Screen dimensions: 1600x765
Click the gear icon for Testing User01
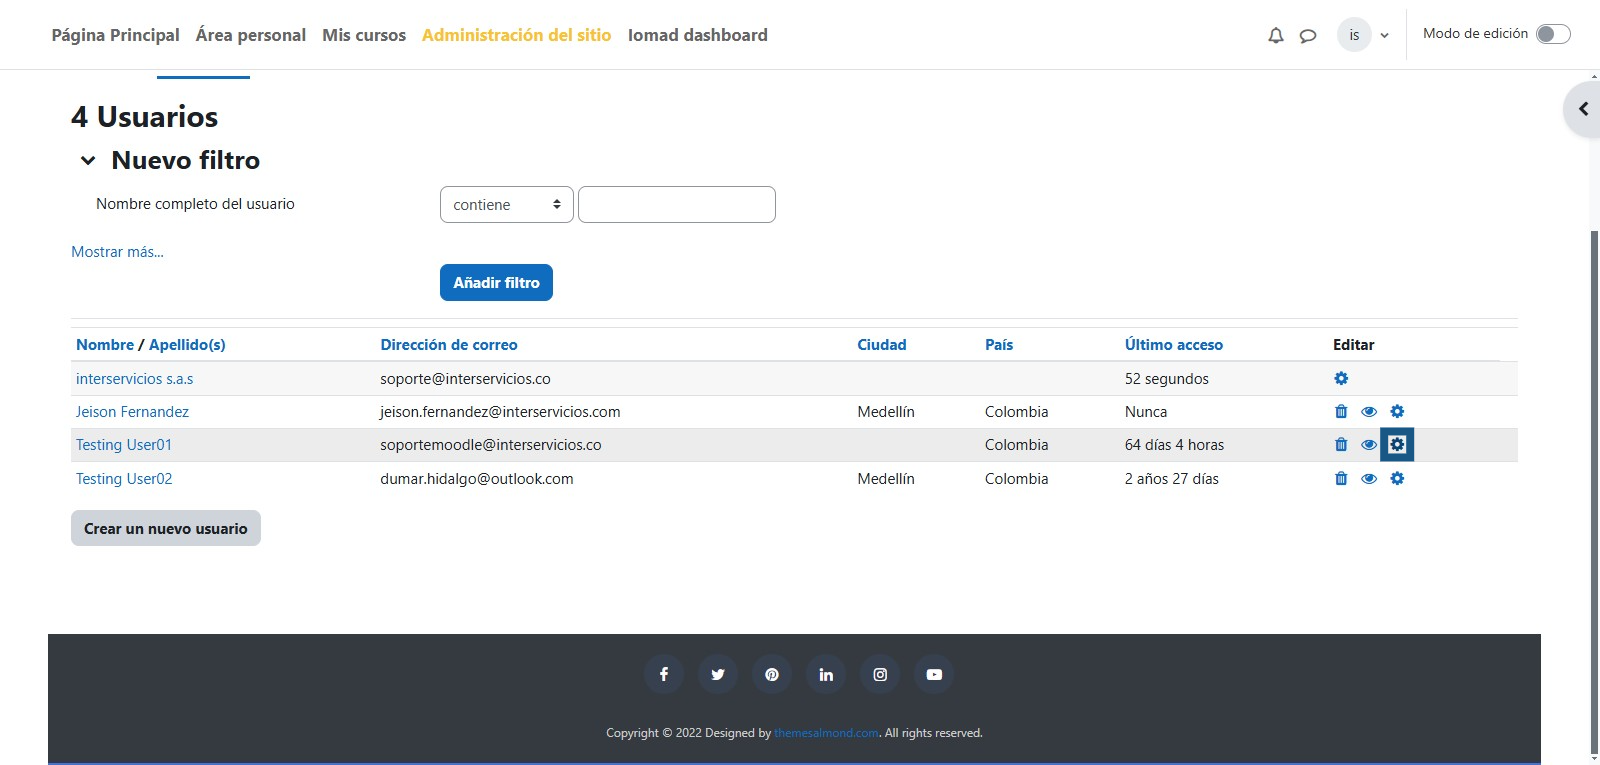pos(1397,445)
